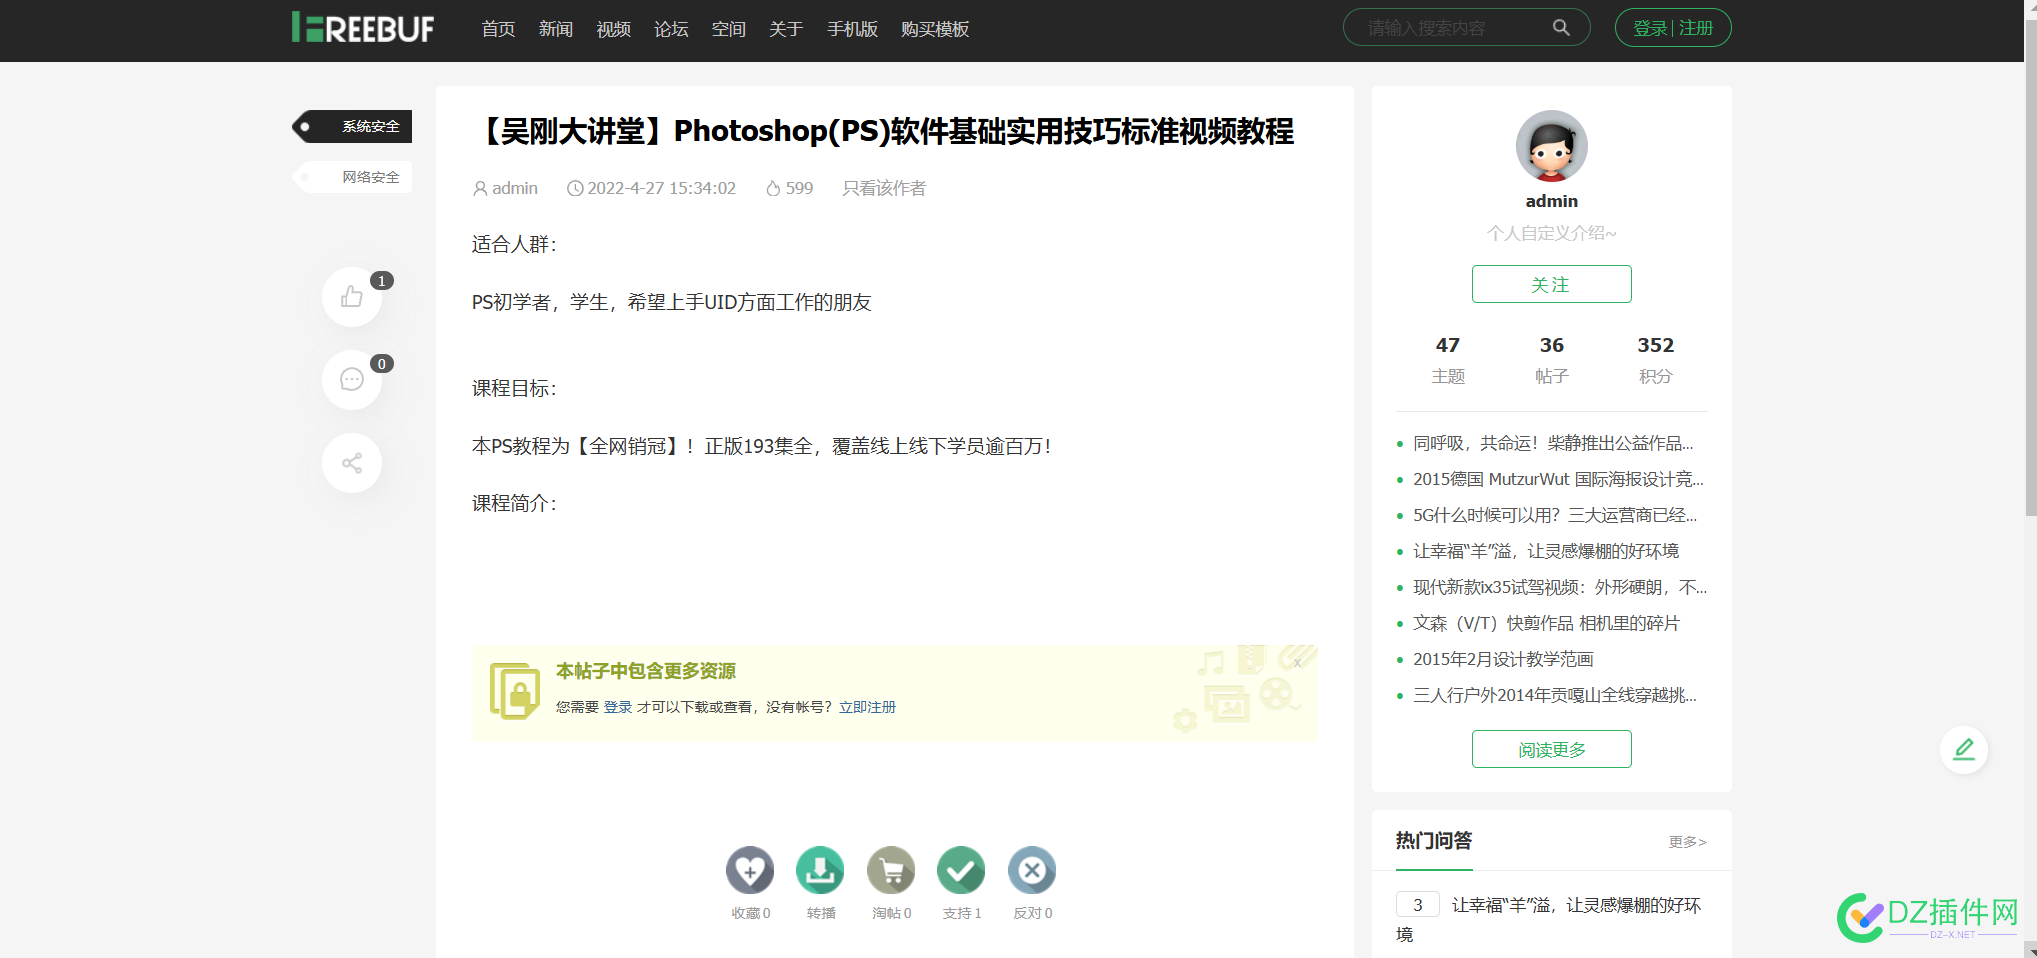The width and height of the screenshot is (2037, 958).
Task: Click the 淘帖 shopping cart icon
Action: (x=891, y=871)
